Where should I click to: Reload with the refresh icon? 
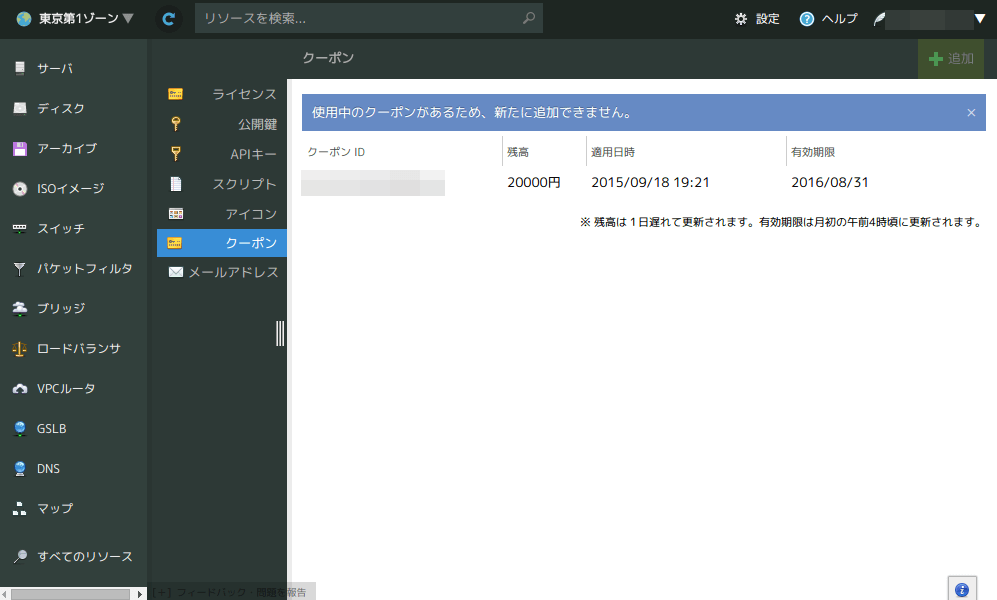[168, 19]
